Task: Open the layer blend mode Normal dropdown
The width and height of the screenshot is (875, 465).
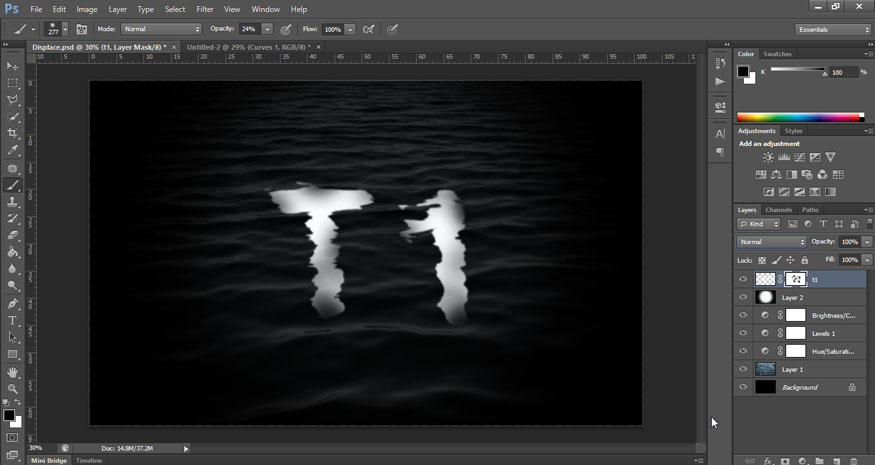Action: (771, 242)
